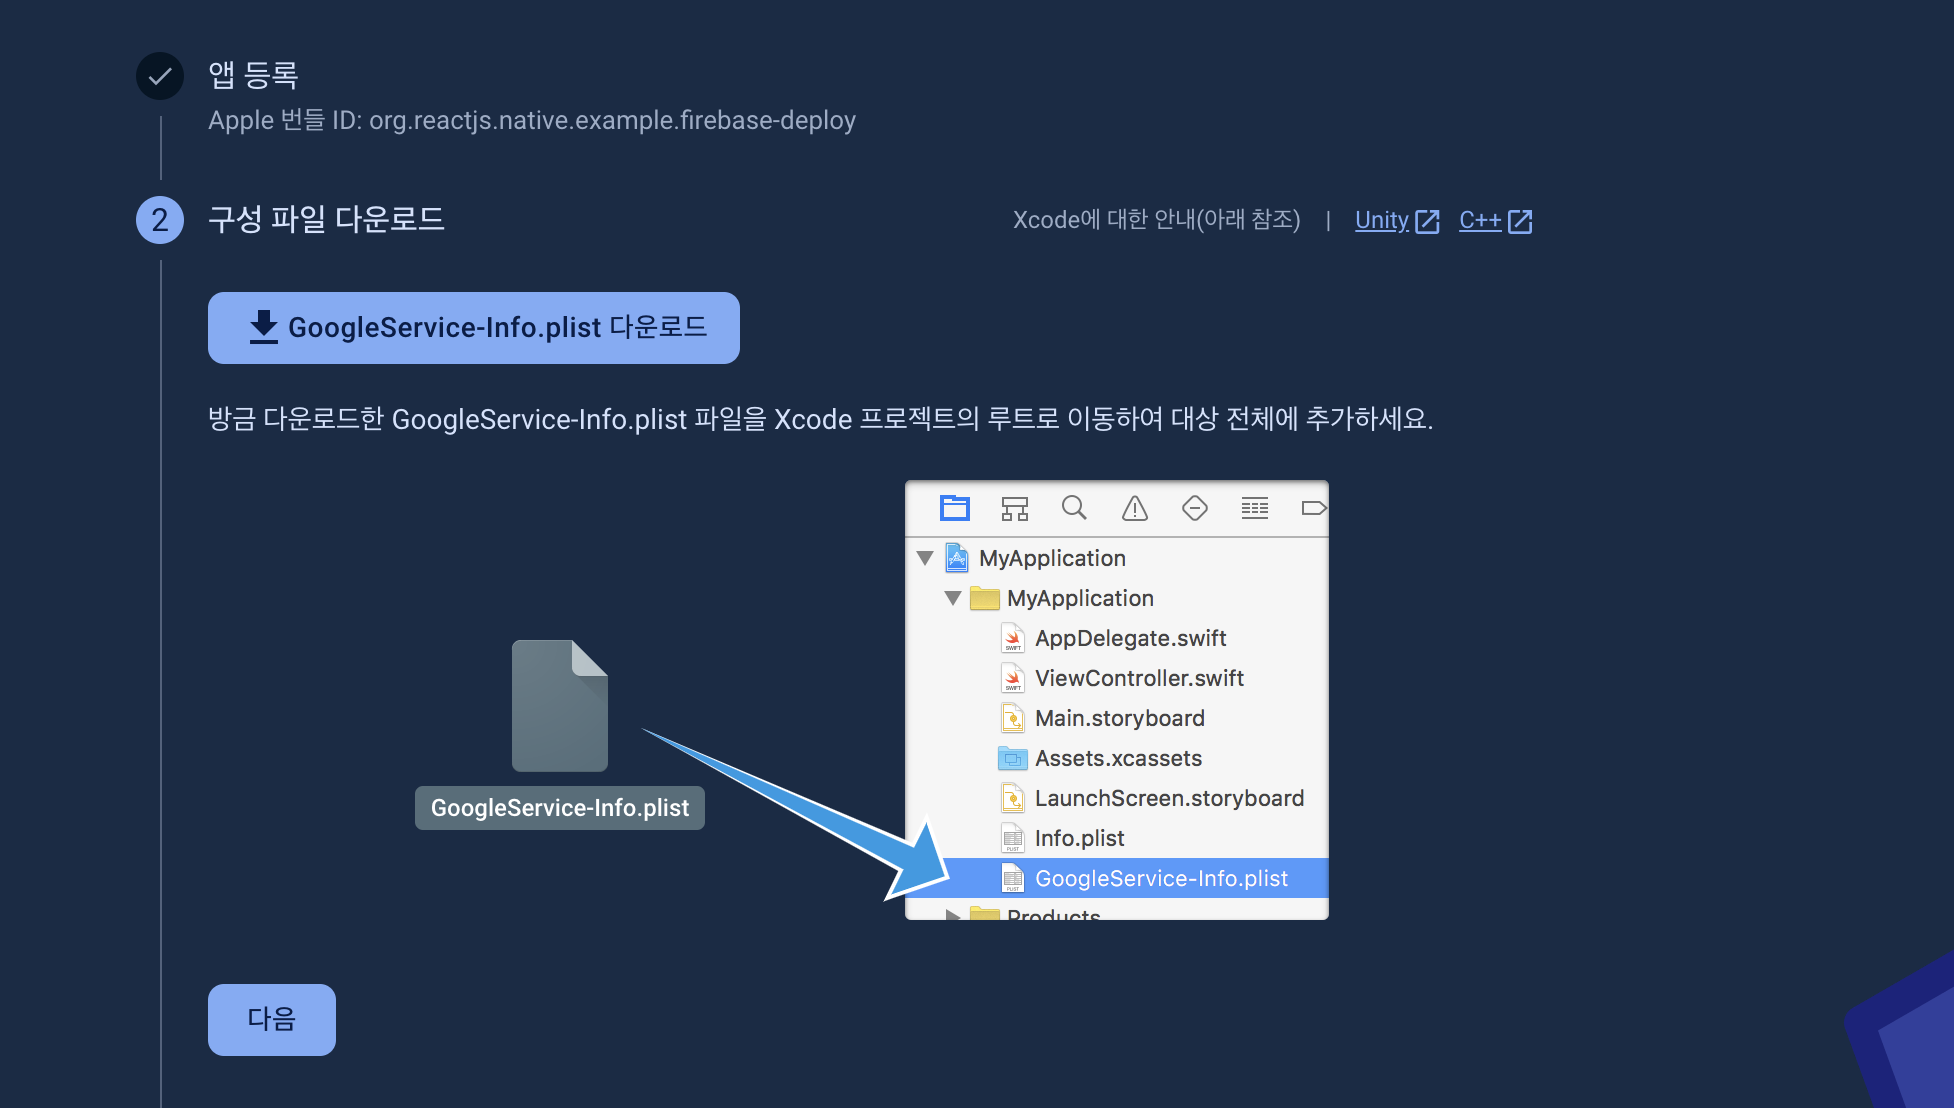1954x1108 pixels.
Task: Click the Xcode breakpoint tag icon
Action: pyautogui.click(x=1313, y=508)
